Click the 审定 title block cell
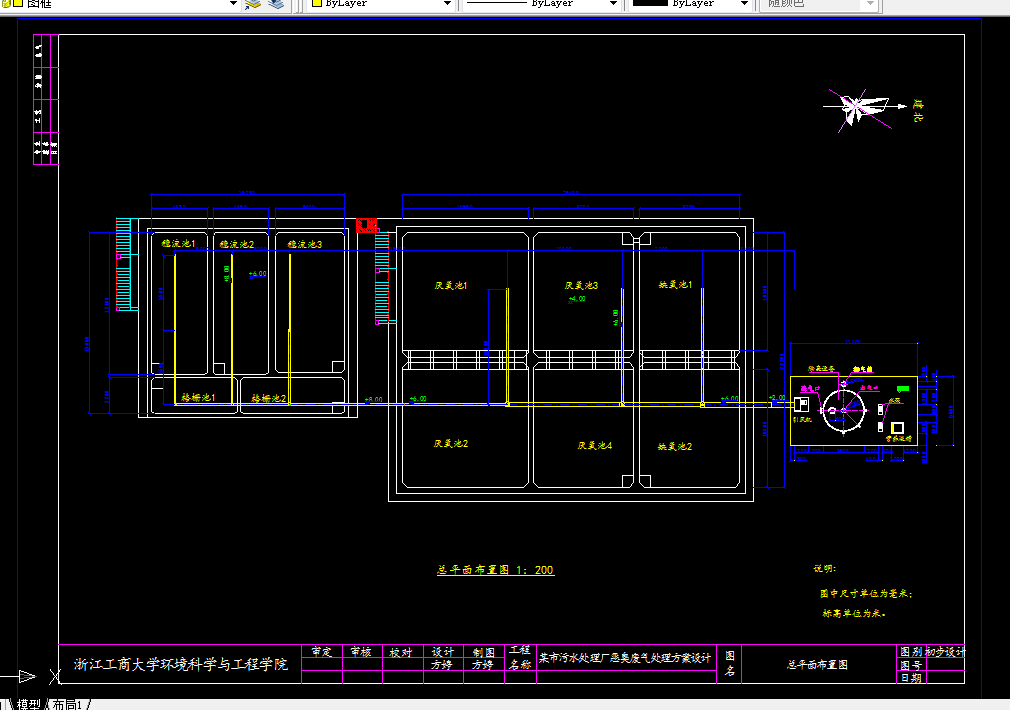The width and height of the screenshot is (1010, 710). click(321, 651)
